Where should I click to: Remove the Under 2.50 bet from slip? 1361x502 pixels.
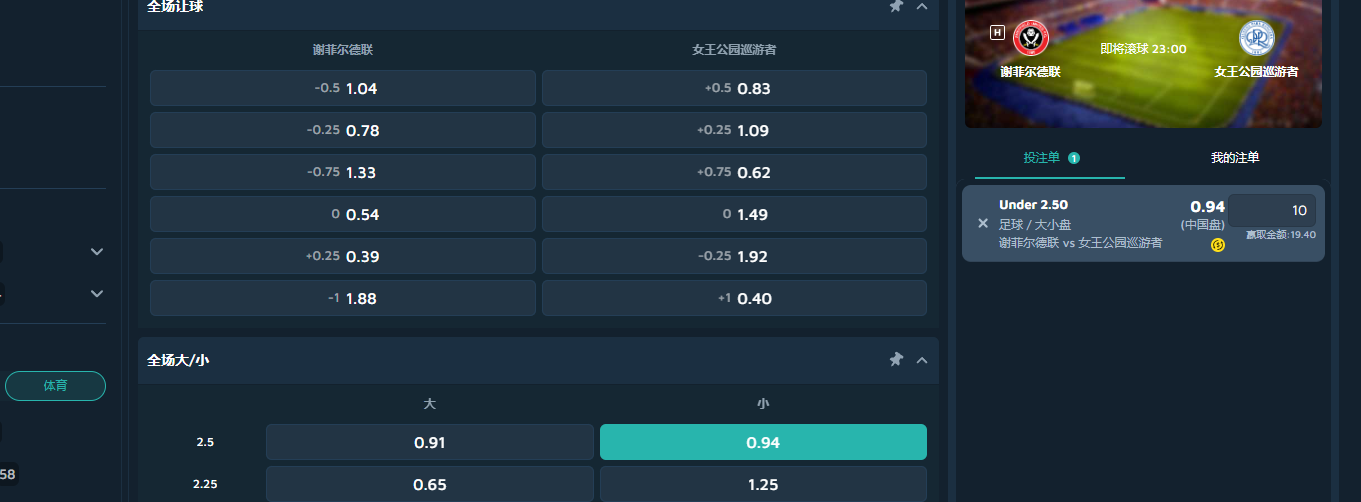pos(983,224)
